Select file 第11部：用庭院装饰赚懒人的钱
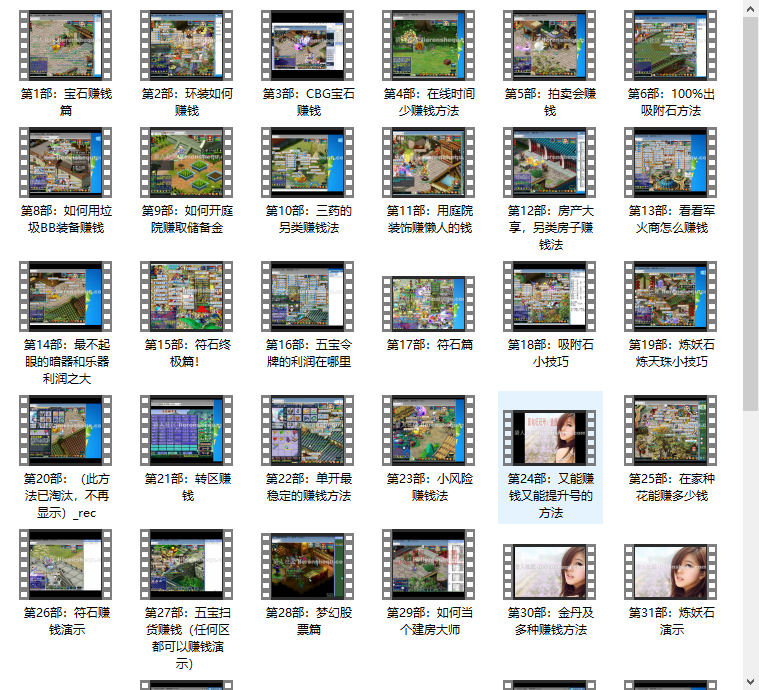The height and width of the screenshot is (690, 759). pyautogui.click(x=429, y=162)
